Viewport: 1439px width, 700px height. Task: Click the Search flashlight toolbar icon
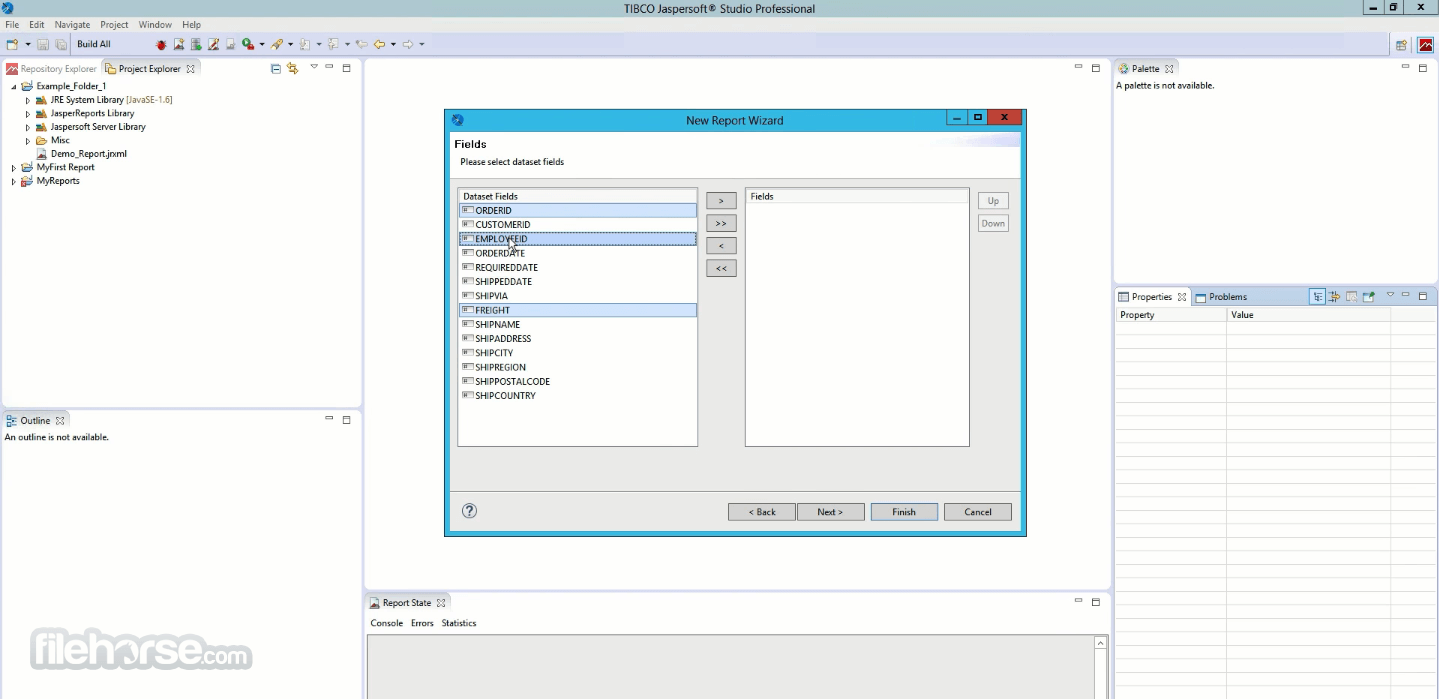coord(277,44)
